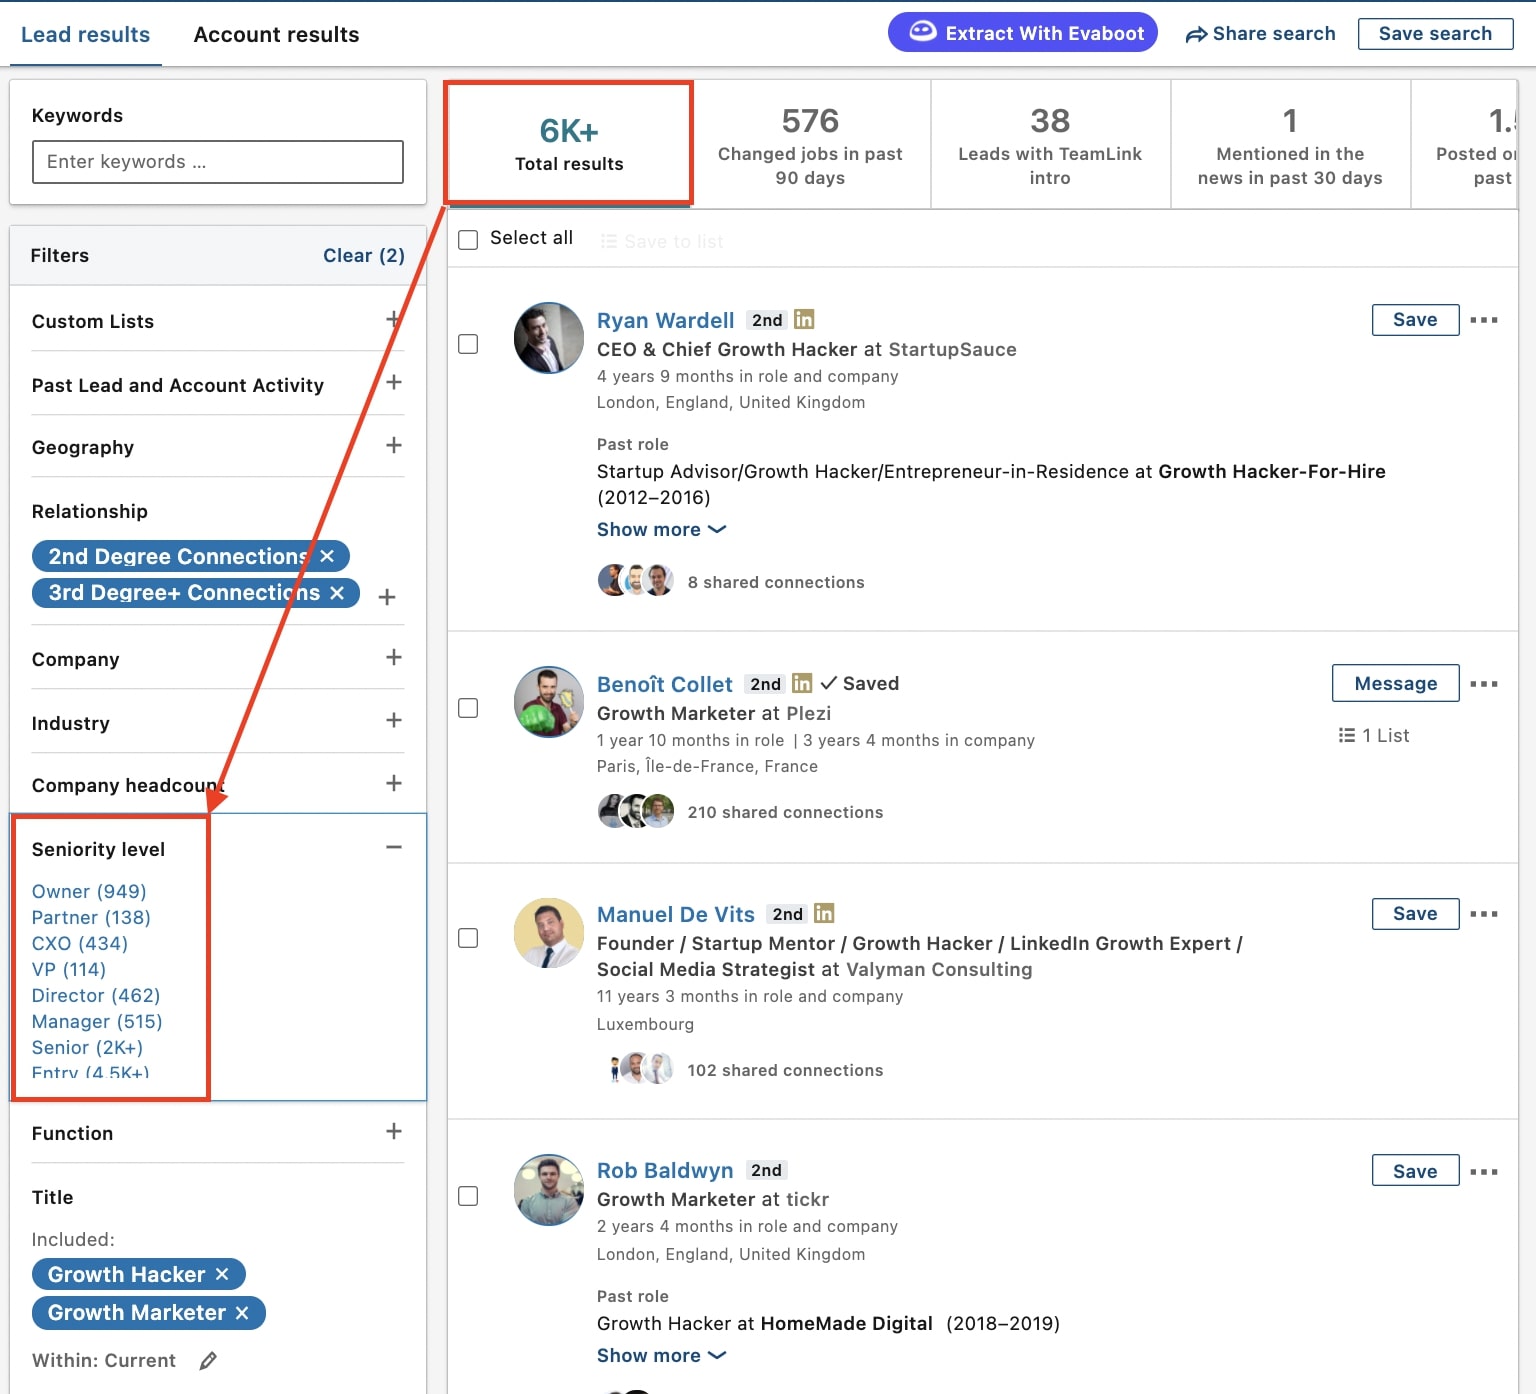Select Mentioned in the news tab
Image resolution: width=1536 pixels, height=1394 pixels.
pyautogui.click(x=1290, y=145)
